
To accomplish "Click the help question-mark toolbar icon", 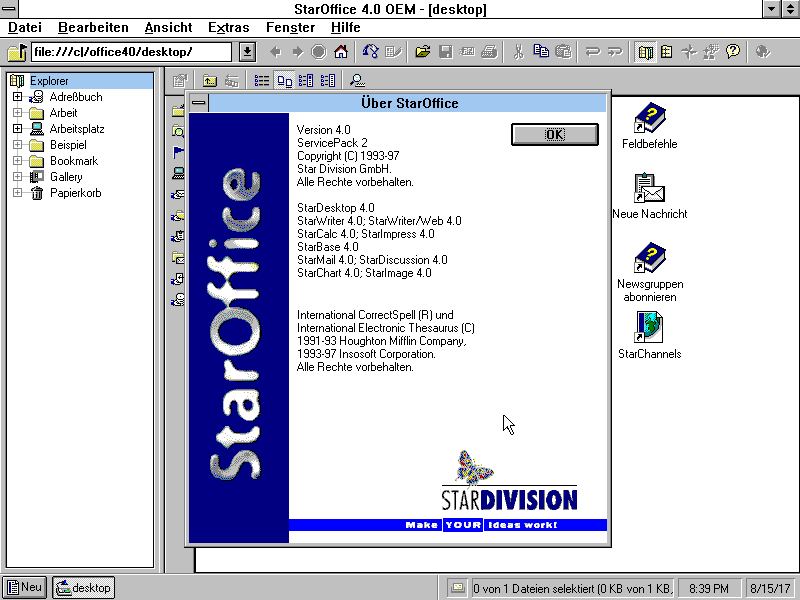I will click(x=733, y=52).
